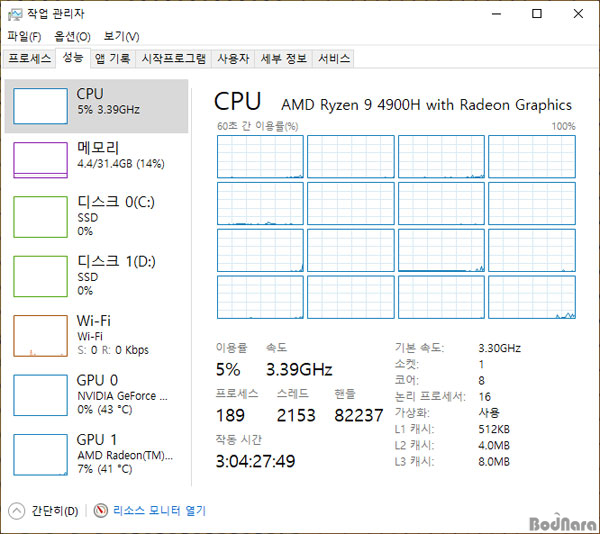Switch to the 세부 정보 tab

[284, 59]
